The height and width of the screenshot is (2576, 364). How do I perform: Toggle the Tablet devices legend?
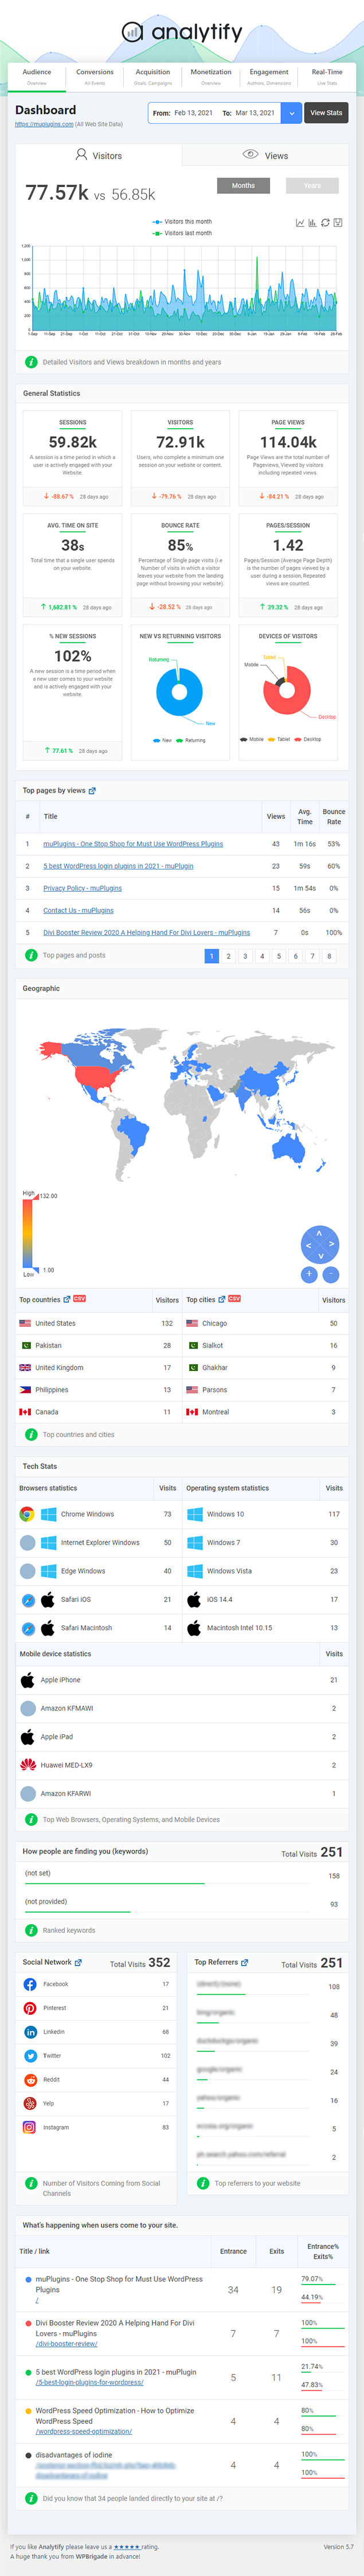(x=280, y=739)
